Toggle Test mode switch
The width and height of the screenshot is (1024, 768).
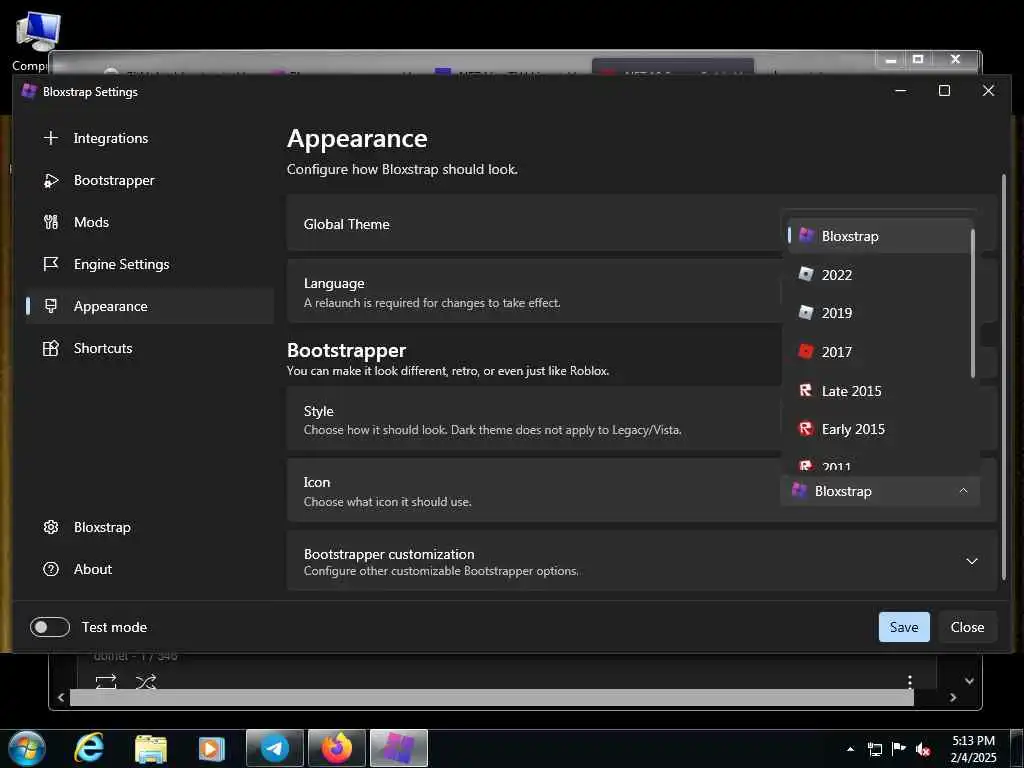pyautogui.click(x=50, y=627)
